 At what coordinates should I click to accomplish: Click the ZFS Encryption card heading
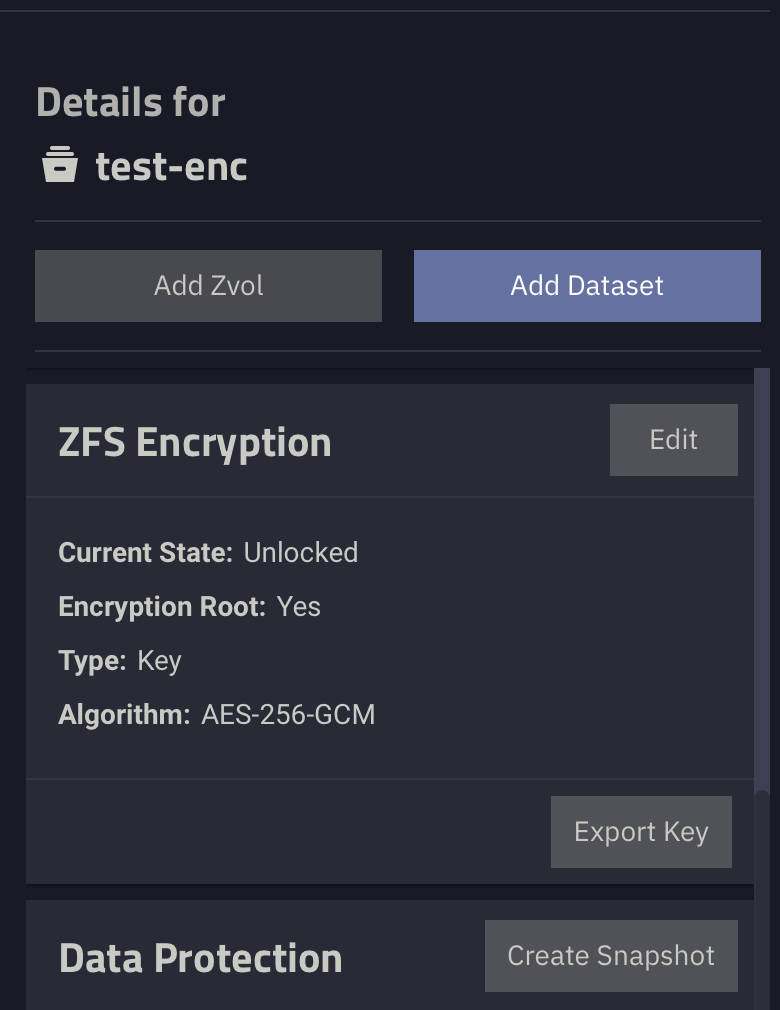195,443
